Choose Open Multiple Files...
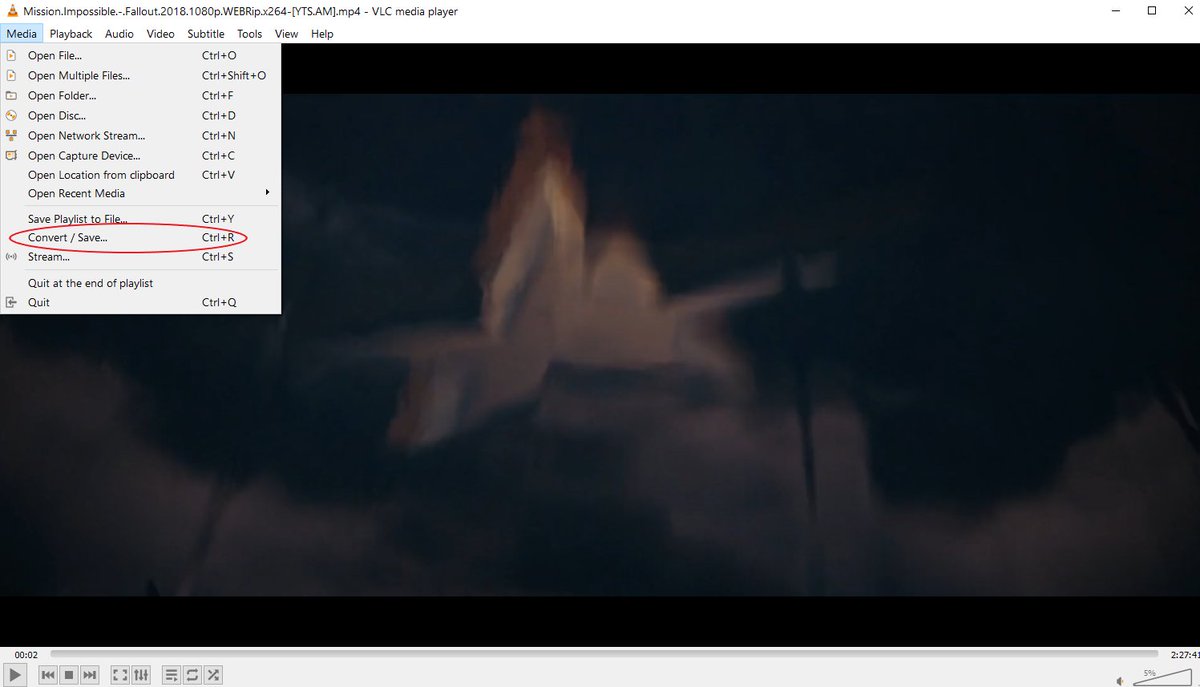This screenshot has width=1200, height=687. 140,76
